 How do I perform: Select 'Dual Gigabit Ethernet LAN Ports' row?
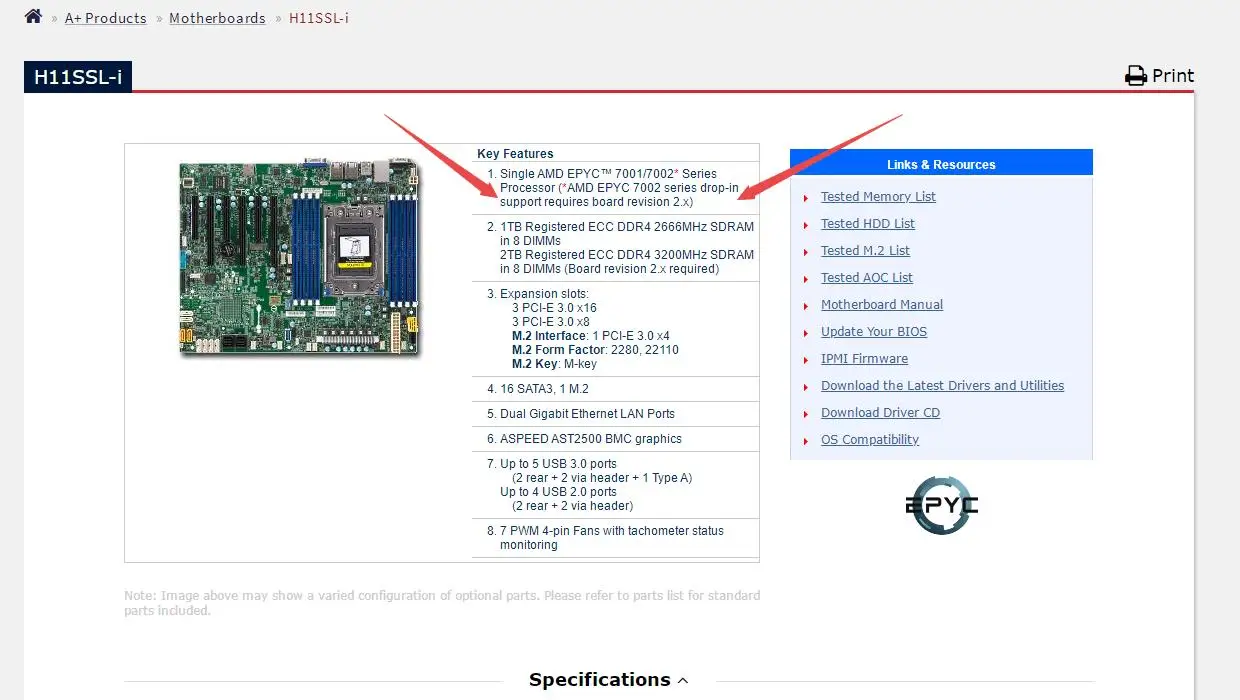(x=615, y=414)
